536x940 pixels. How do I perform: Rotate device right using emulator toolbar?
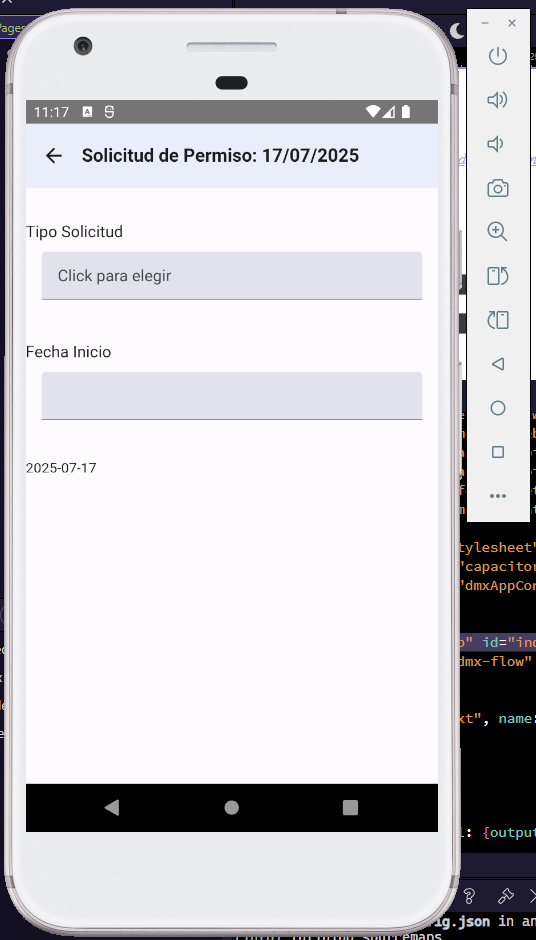[x=498, y=320]
